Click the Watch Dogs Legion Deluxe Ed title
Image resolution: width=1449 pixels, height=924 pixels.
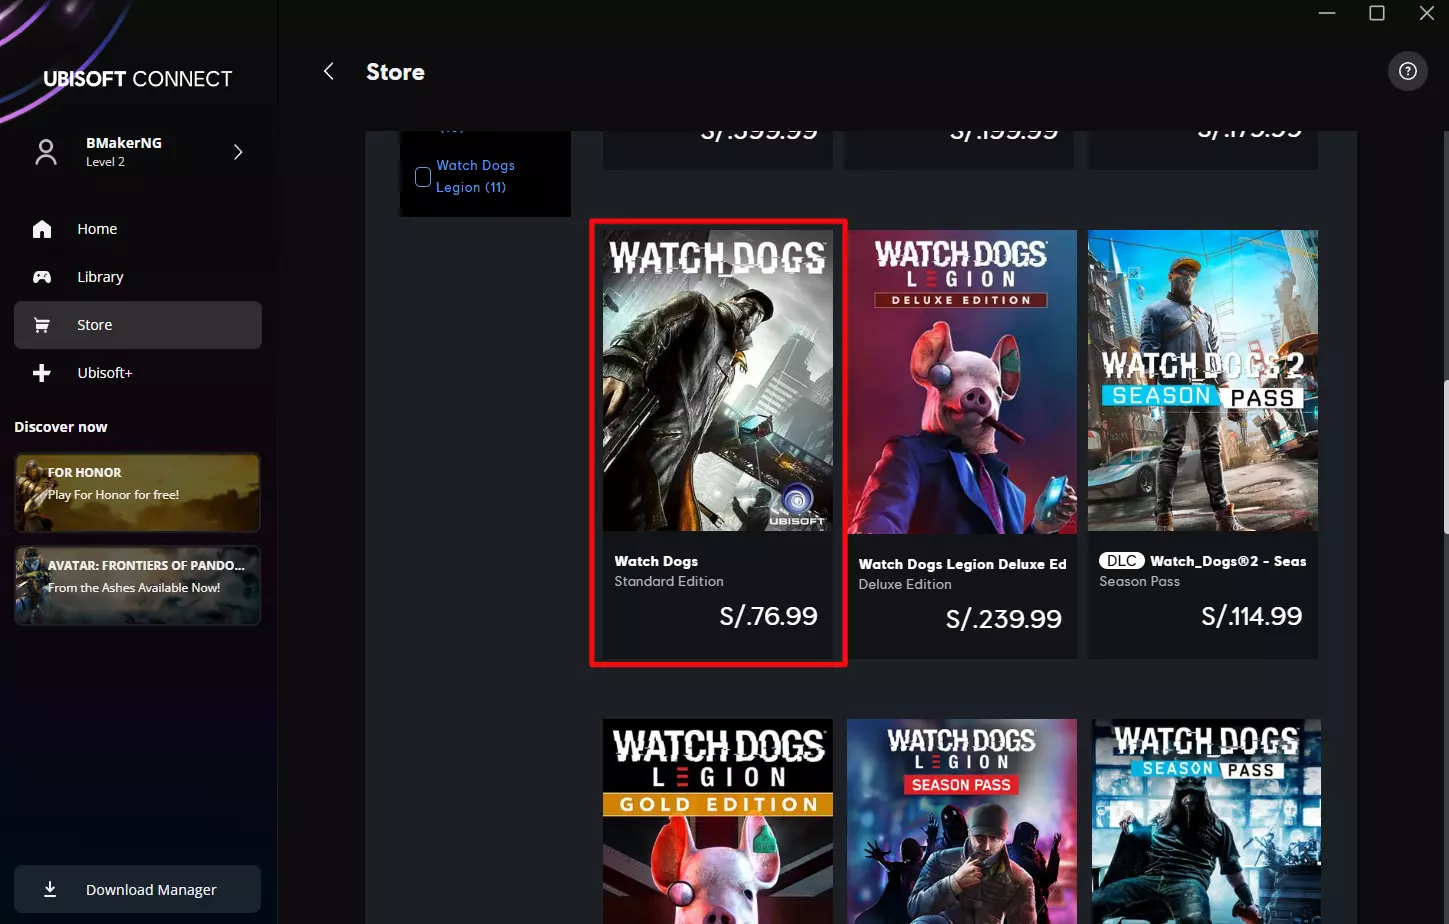point(962,564)
